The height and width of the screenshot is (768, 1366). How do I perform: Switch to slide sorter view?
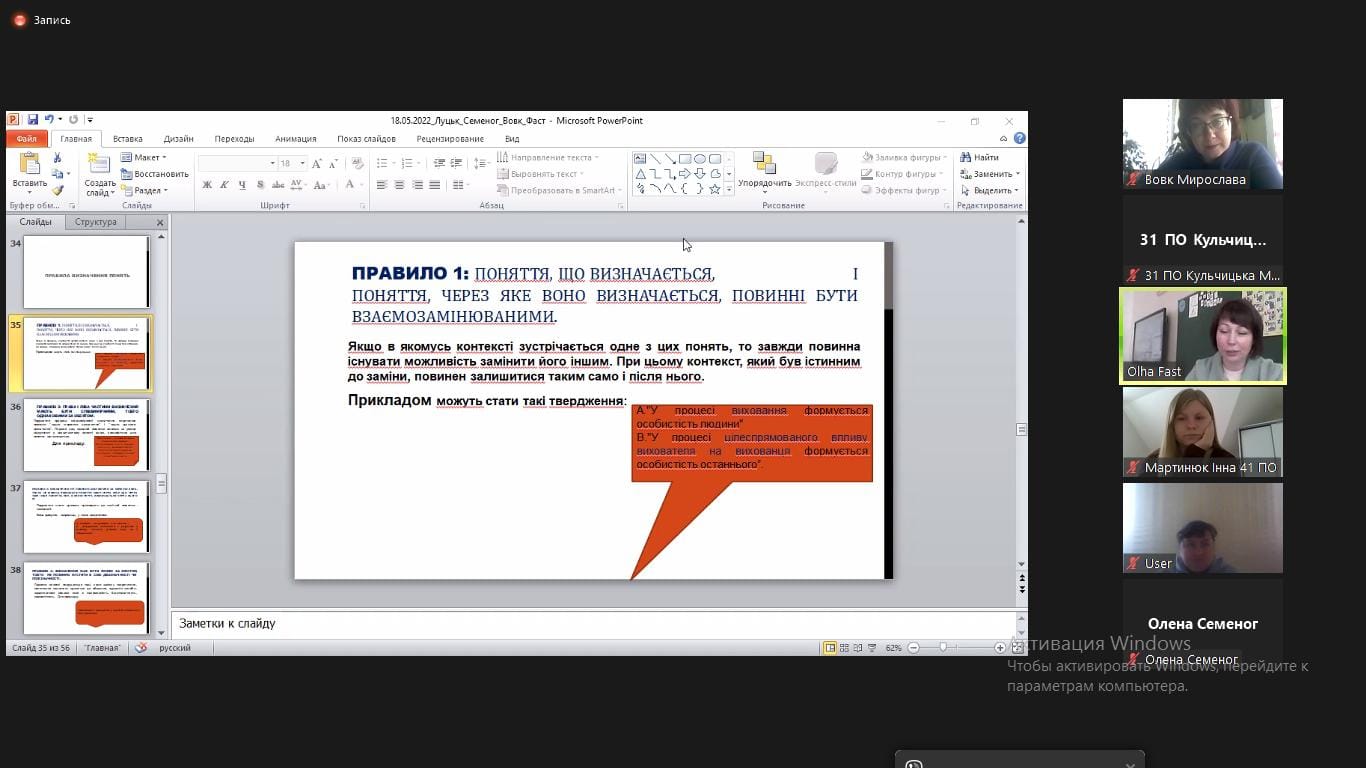[844, 648]
